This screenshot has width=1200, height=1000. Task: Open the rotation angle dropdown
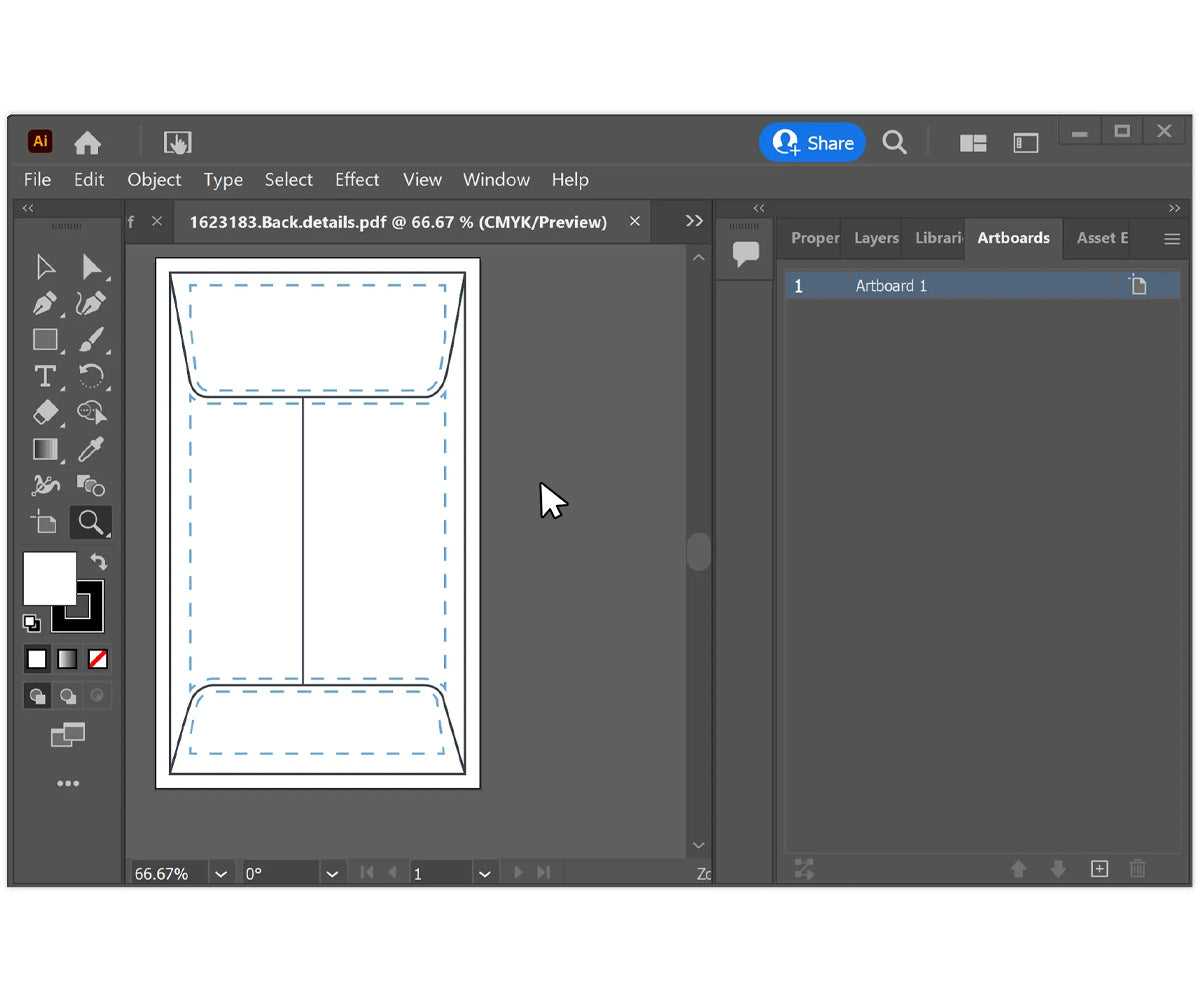pyautogui.click(x=333, y=873)
